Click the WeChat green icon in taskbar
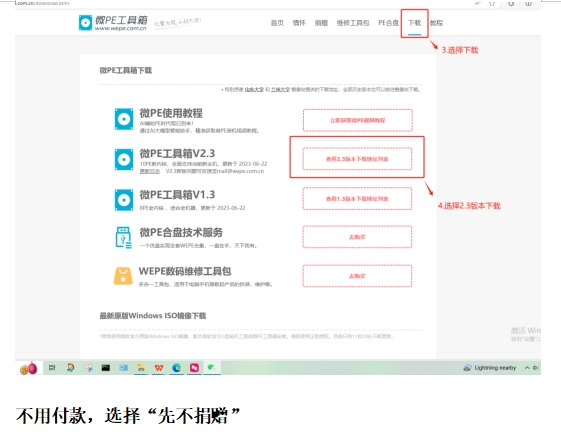Screen dimensions: 561x432 [x=211, y=367]
